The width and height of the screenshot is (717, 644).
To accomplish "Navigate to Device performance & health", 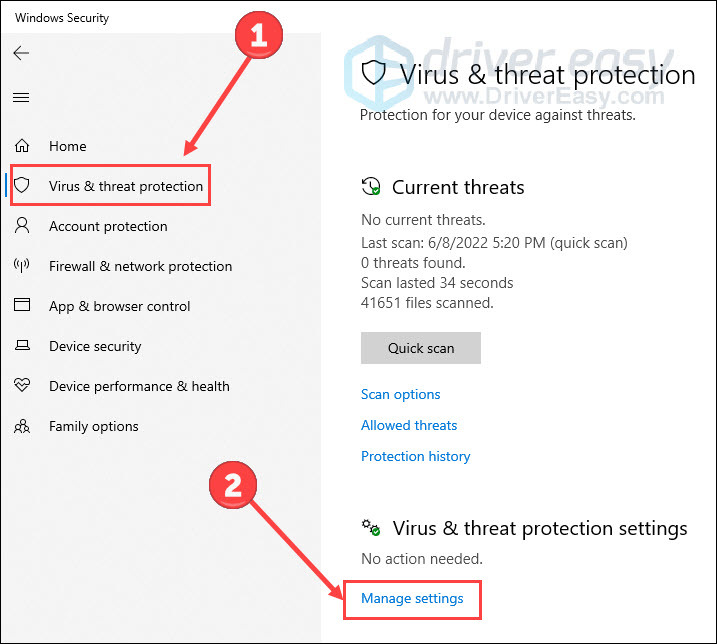I will 139,386.
